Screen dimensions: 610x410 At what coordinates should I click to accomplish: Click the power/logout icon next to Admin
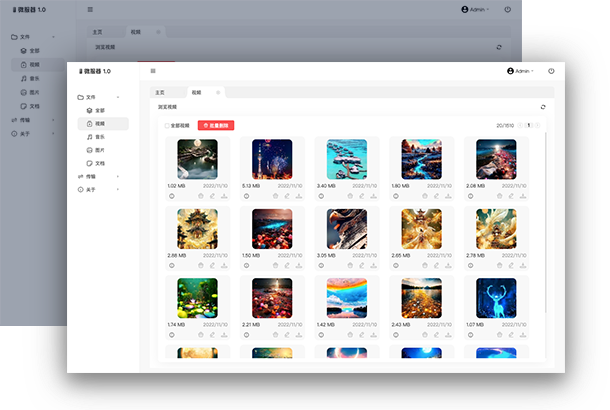click(551, 71)
